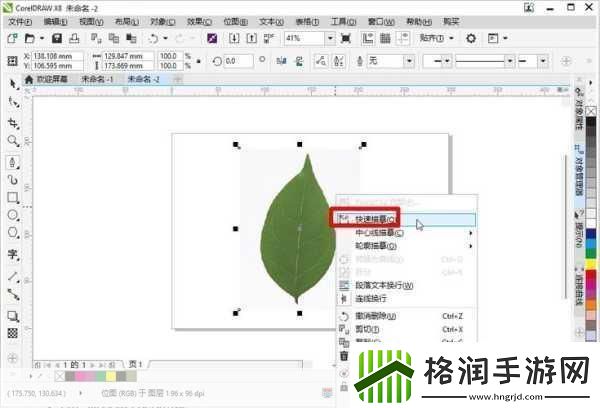
Task: Click the Paste icon in toolbar
Action: point(131,38)
